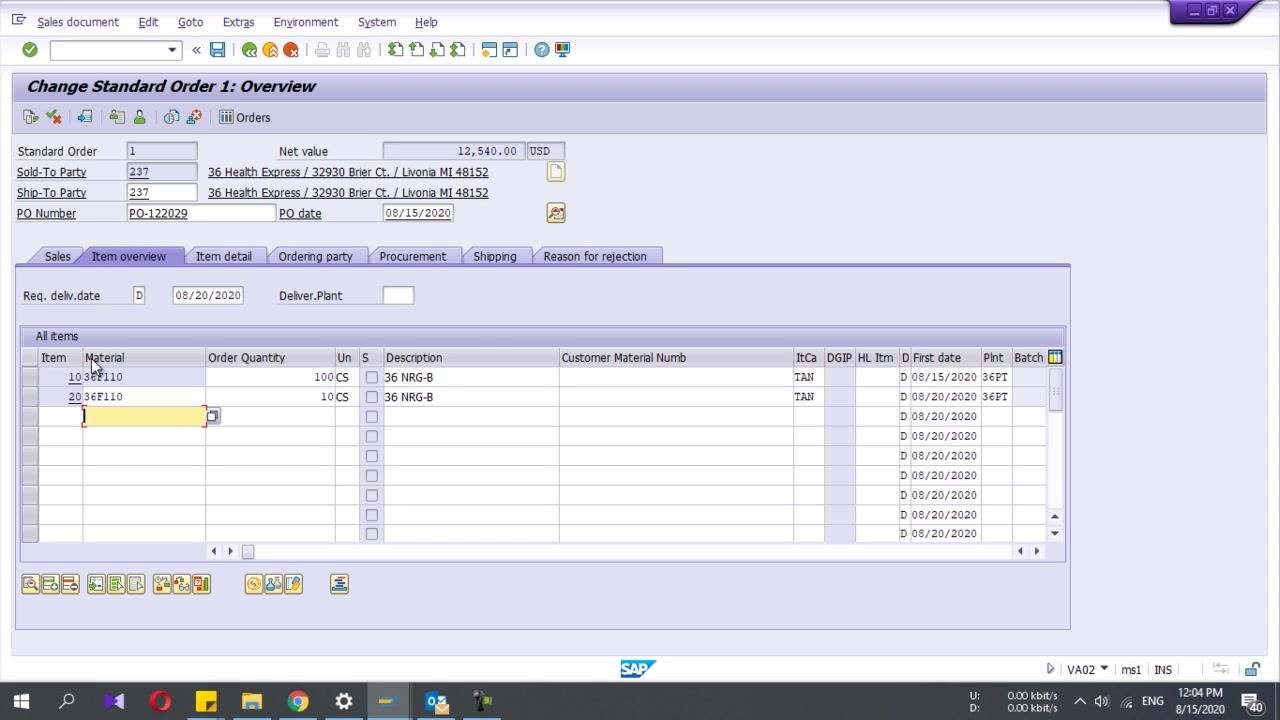Open Outlook from the Windows taskbar
The height and width of the screenshot is (720, 1280).
pos(436,701)
